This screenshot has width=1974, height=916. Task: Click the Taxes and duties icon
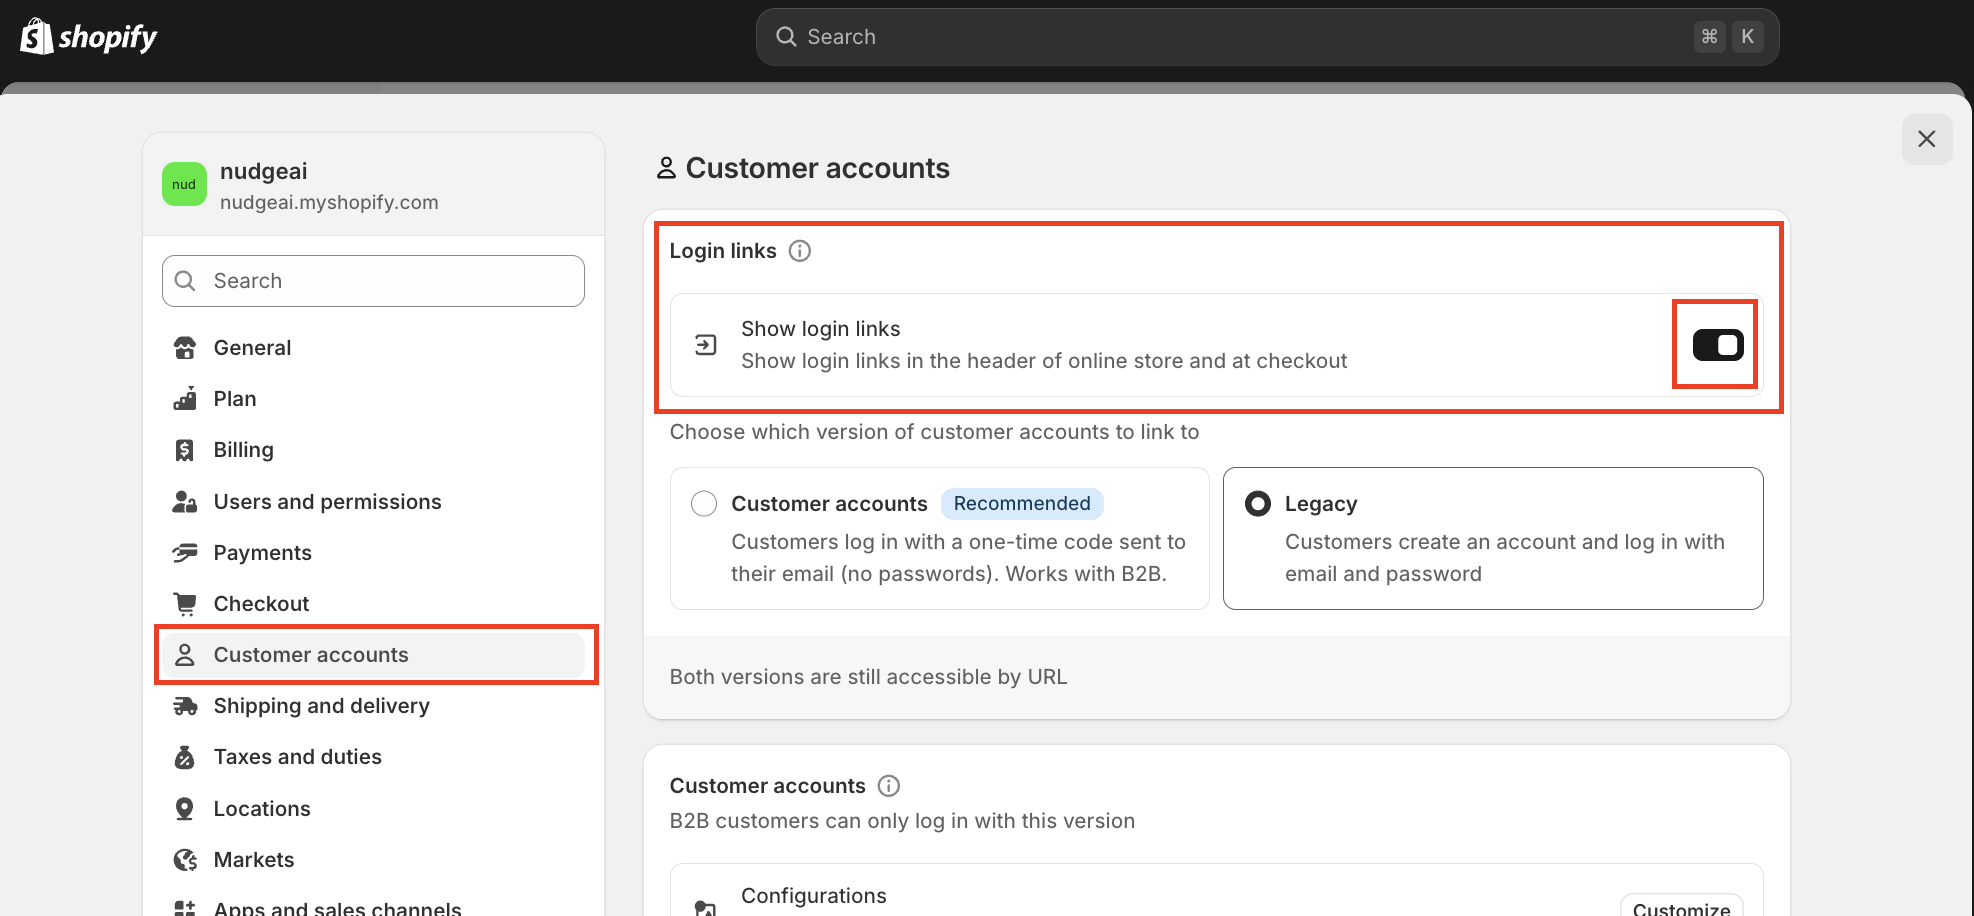click(x=185, y=757)
